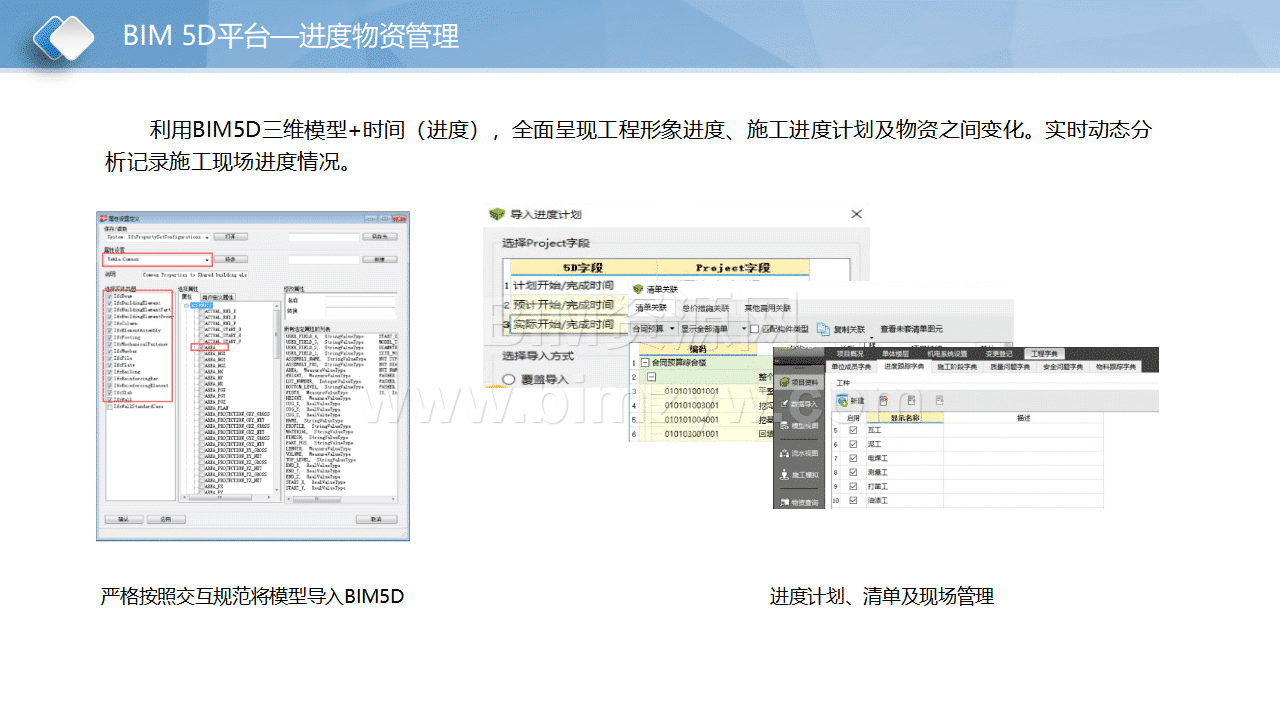Open the 机电系统设置 tab
The image size is (1280, 720).
coord(947,354)
